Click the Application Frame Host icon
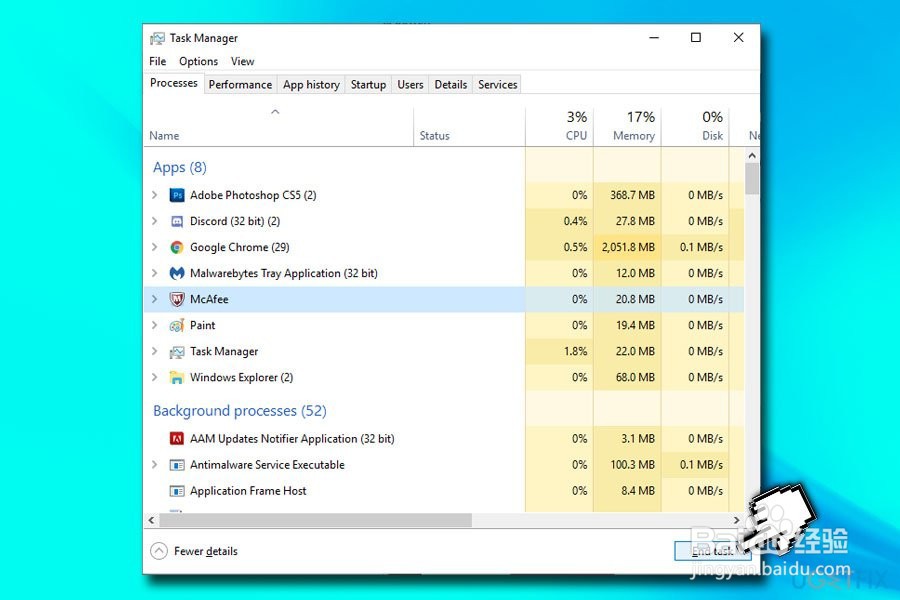Screen dimensions: 900x600 coord(177,491)
